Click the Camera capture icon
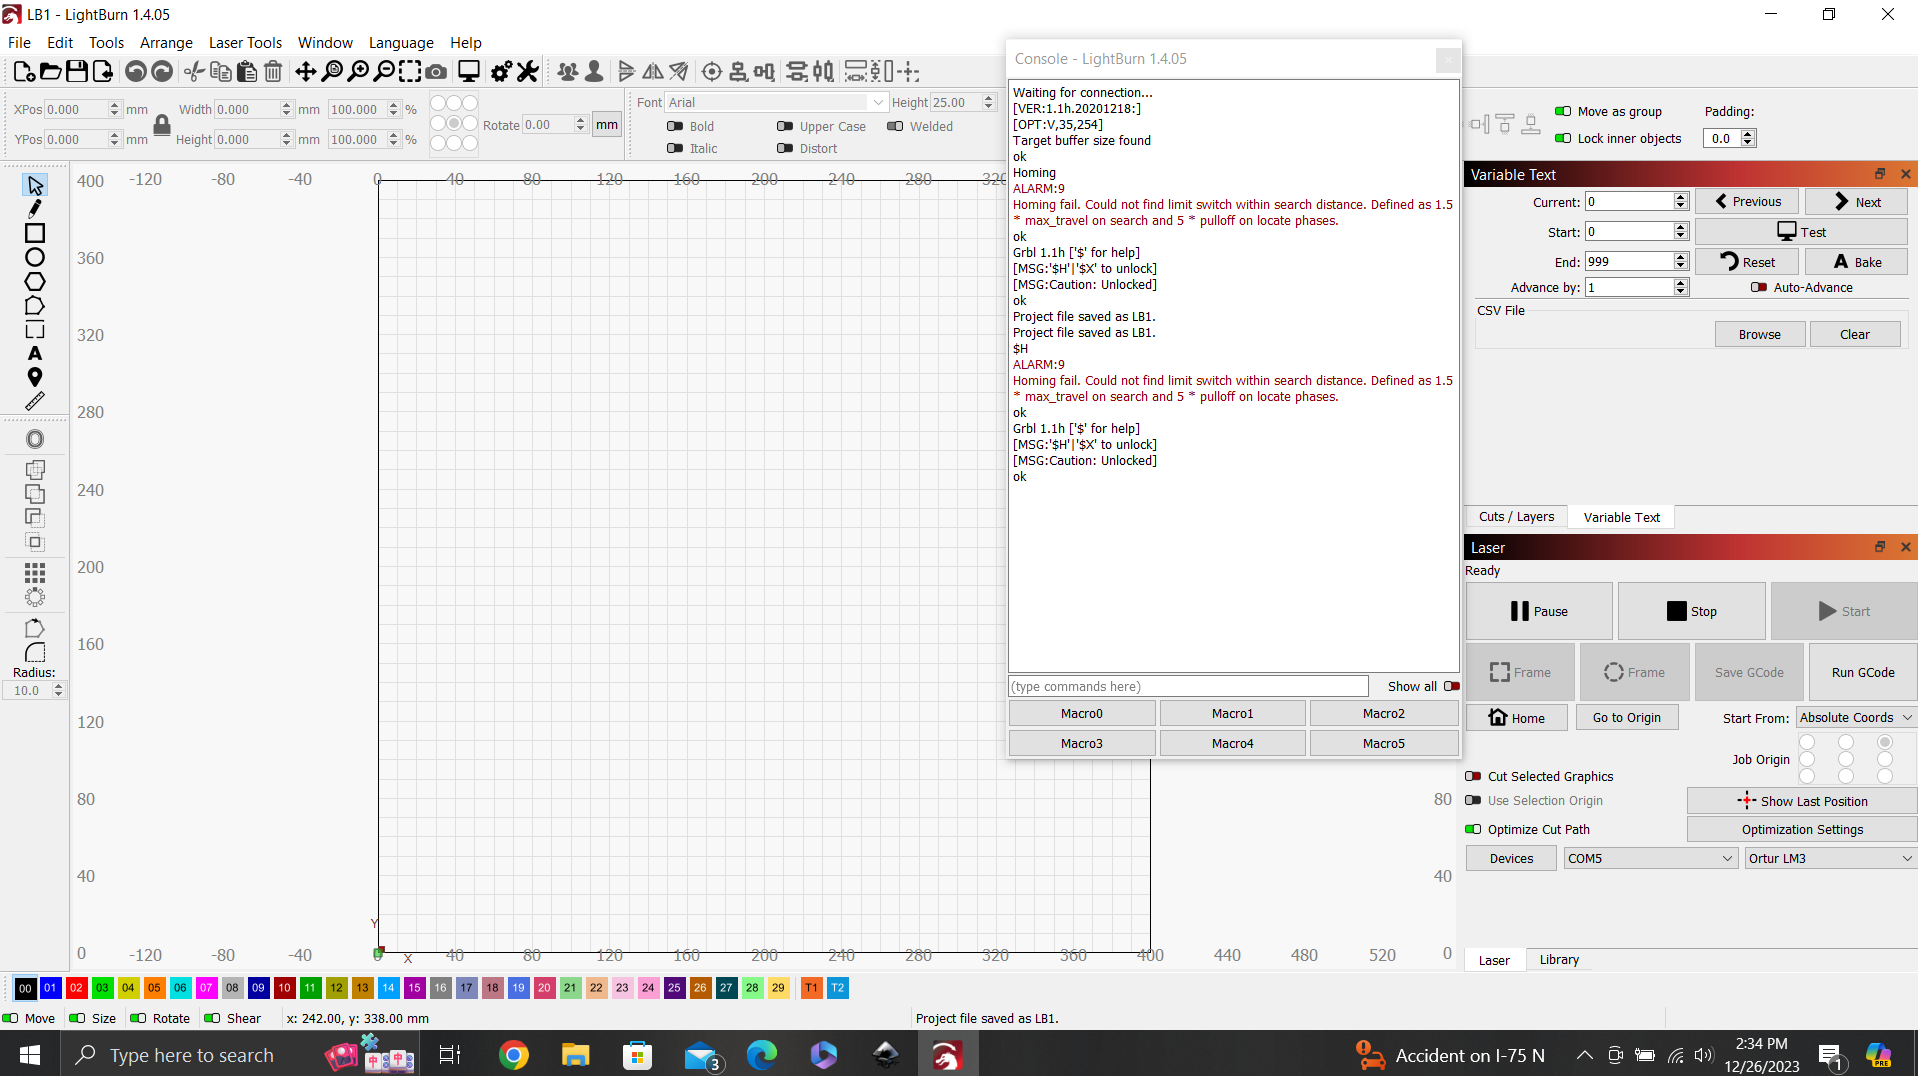The width and height of the screenshot is (1918, 1076). (x=436, y=71)
